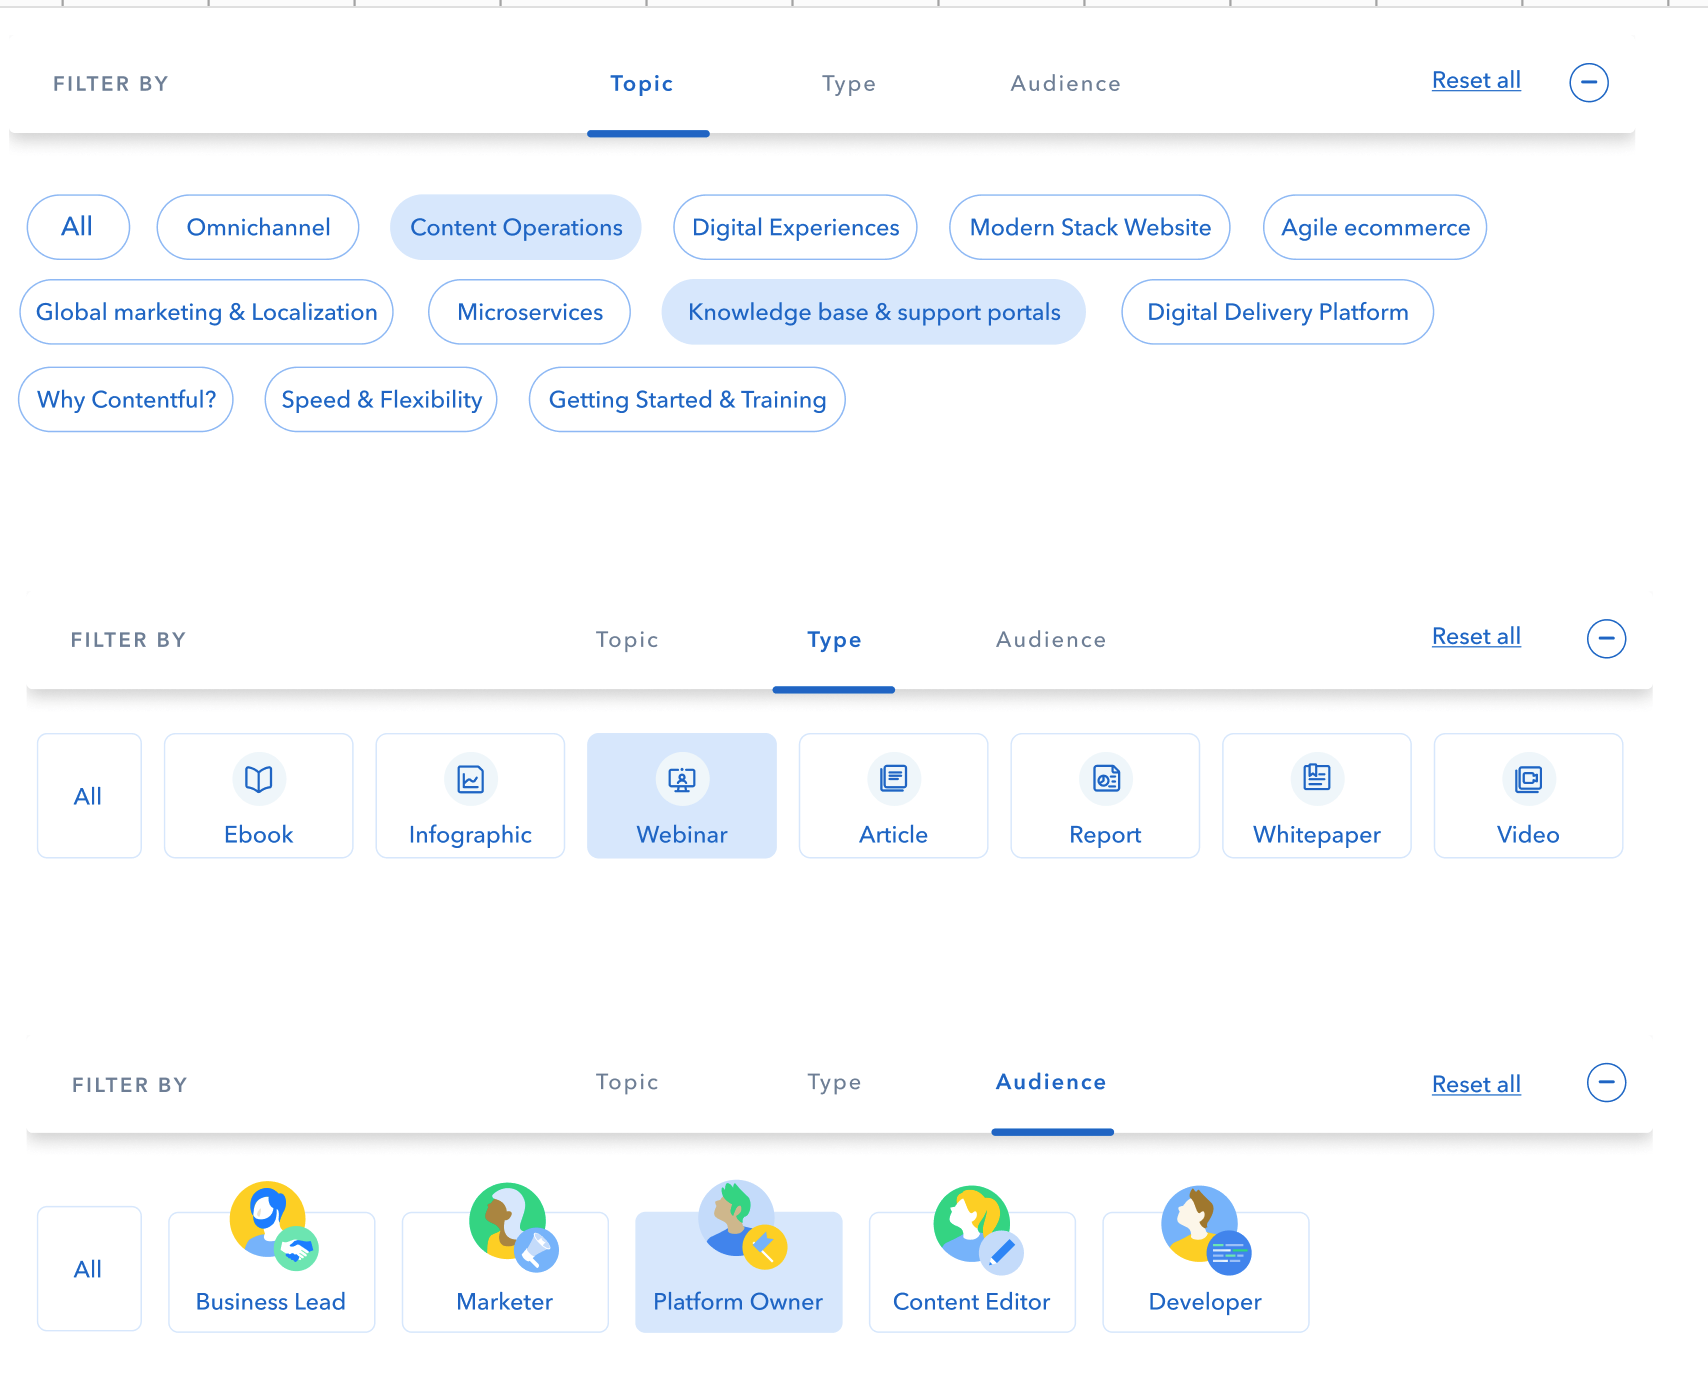Switch to Topic tab in second filter panel
The width and height of the screenshot is (1708, 1378).
pos(627,640)
